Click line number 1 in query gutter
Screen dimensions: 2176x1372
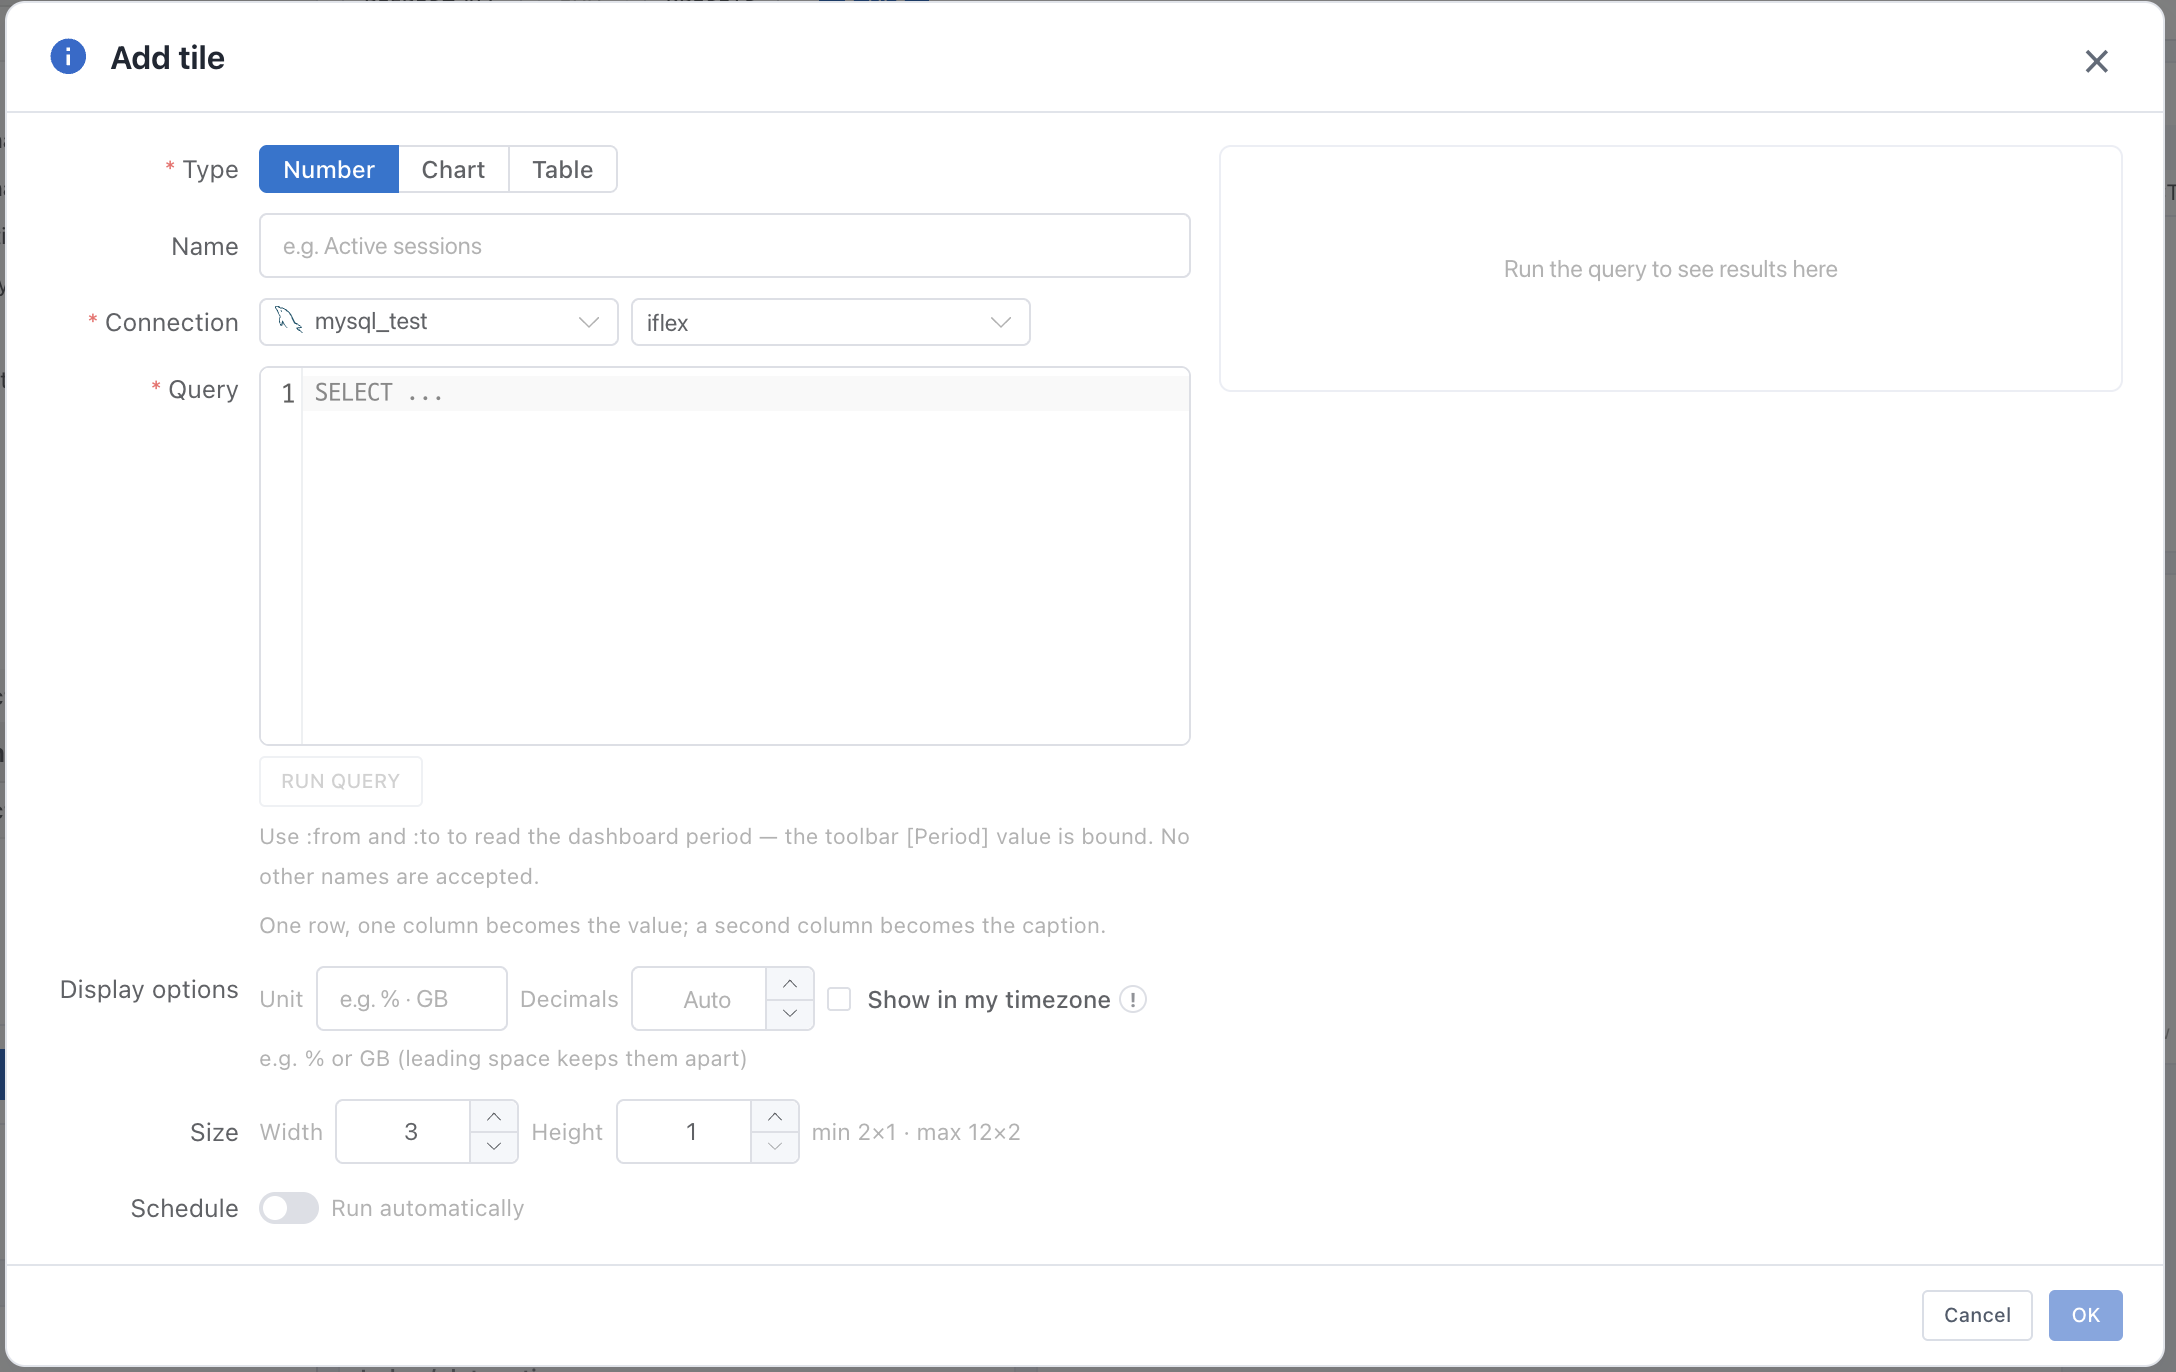click(x=287, y=393)
